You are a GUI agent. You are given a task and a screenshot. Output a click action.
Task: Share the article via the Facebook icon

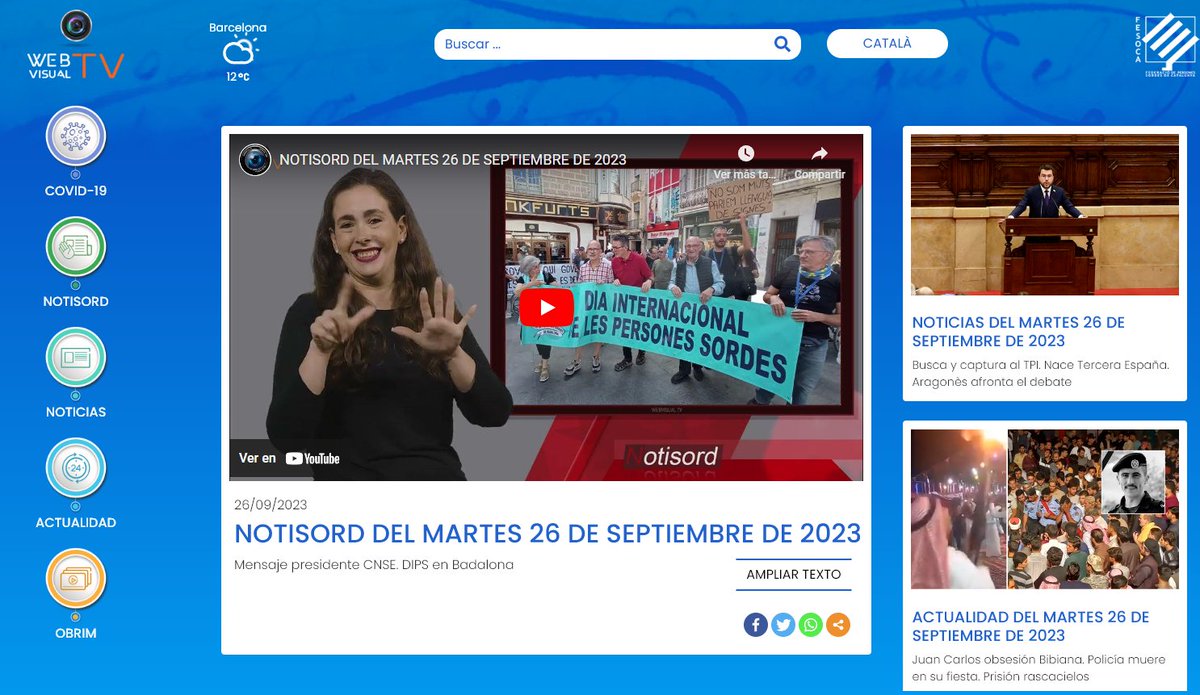click(756, 624)
